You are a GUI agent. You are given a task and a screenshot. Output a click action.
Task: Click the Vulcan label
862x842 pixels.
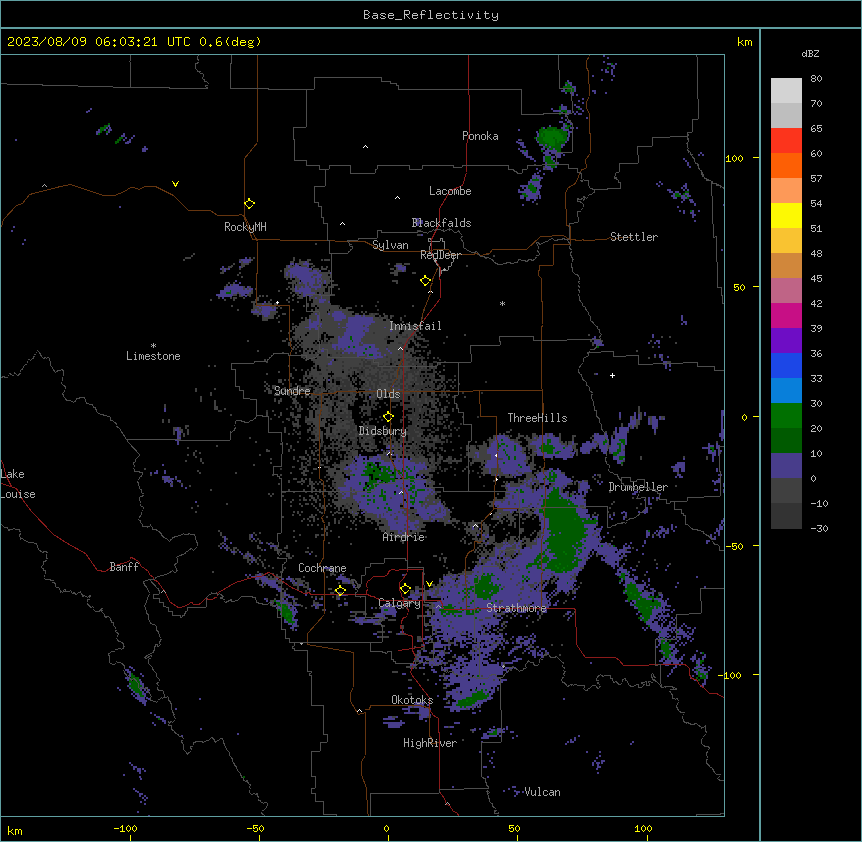tap(542, 792)
